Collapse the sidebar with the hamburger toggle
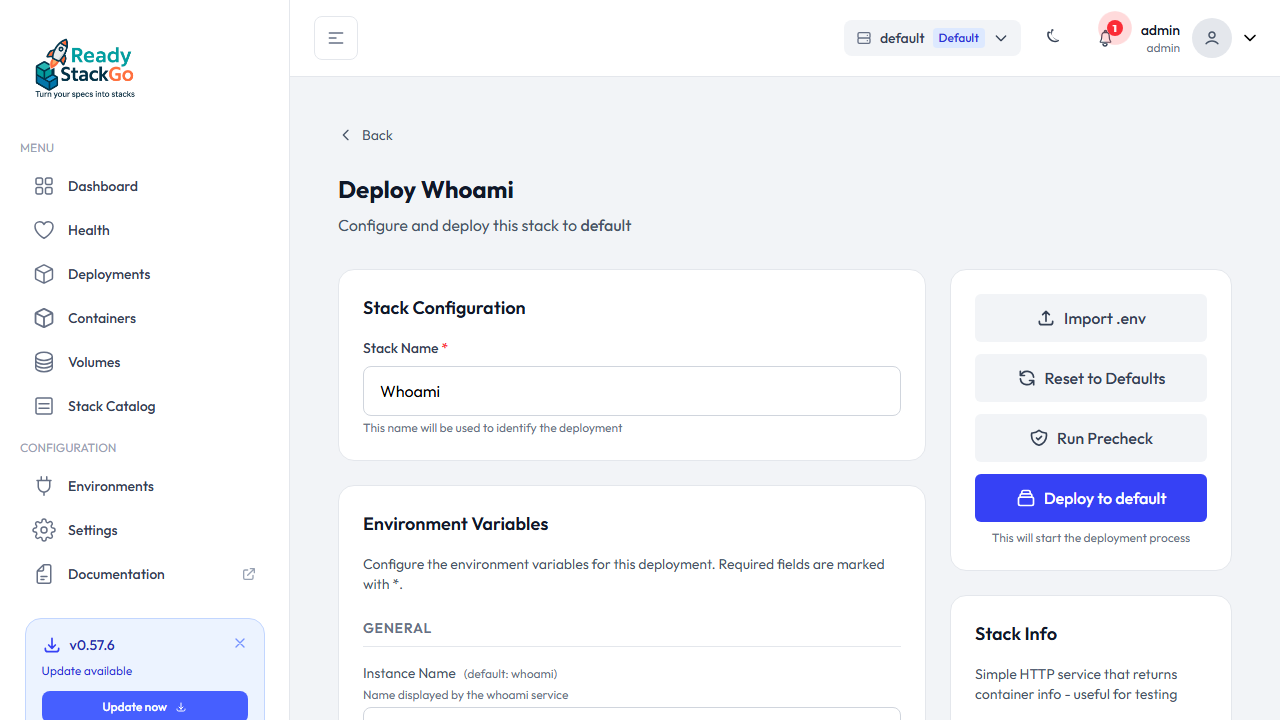 coord(335,37)
